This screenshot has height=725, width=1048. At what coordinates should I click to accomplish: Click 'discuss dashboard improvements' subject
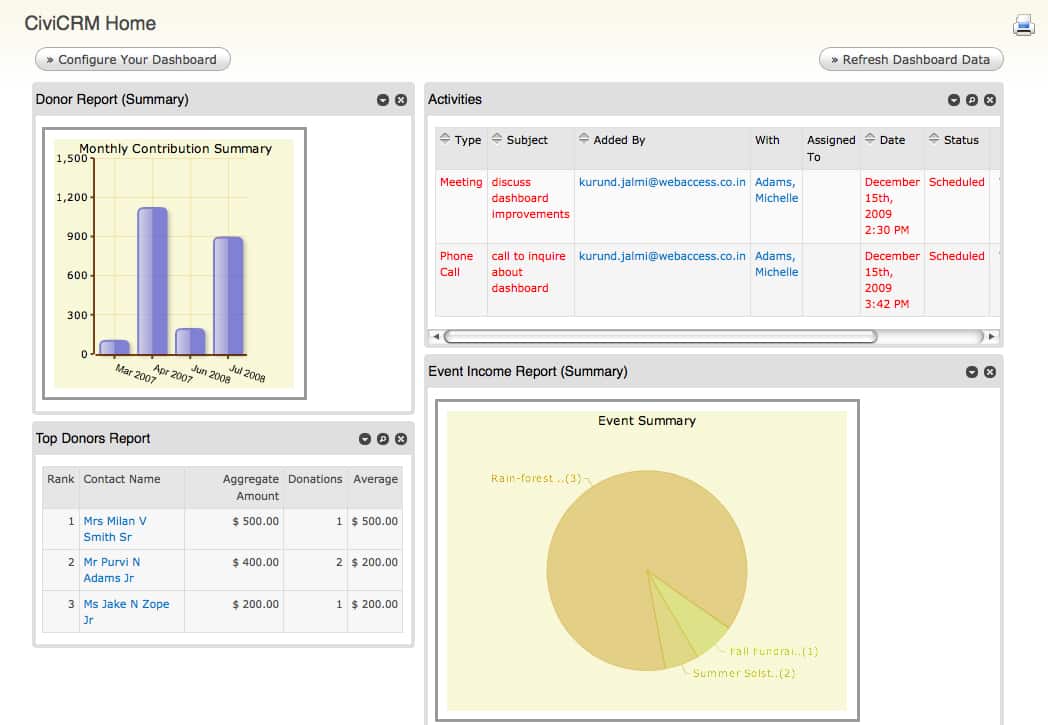(530, 198)
